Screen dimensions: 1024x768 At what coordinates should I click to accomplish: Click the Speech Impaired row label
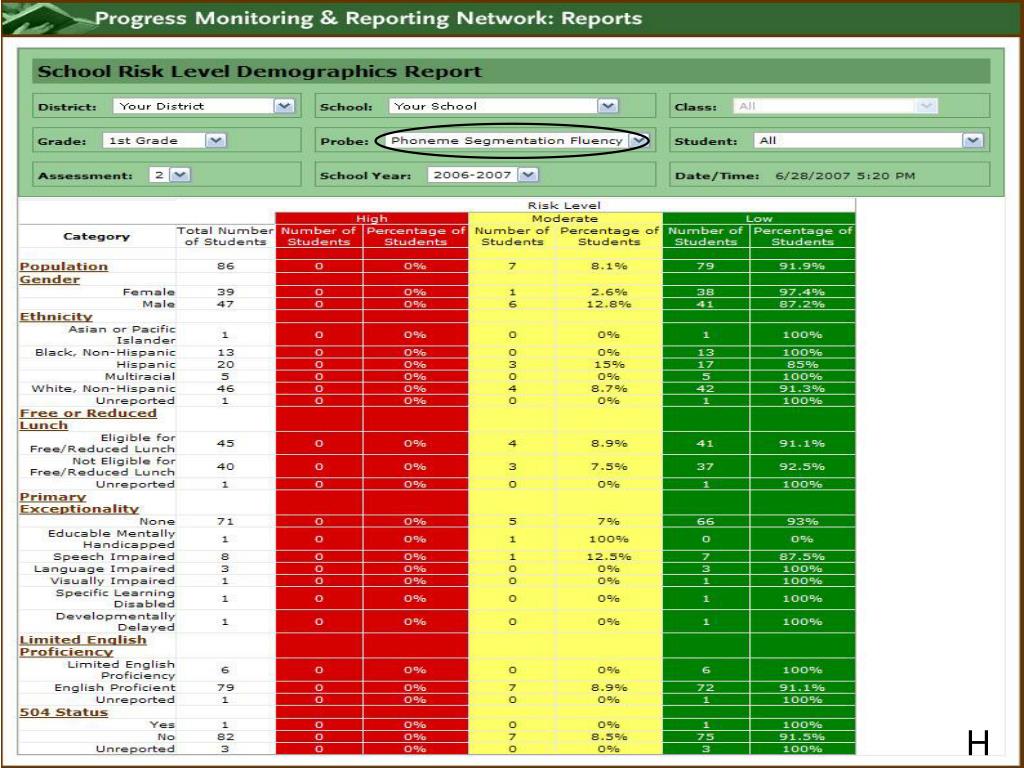point(114,557)
